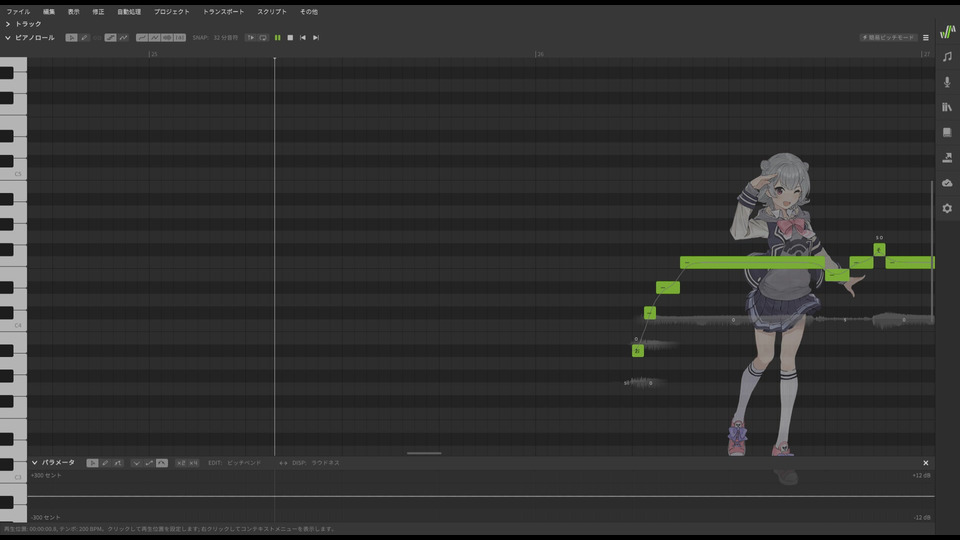The image size is (960, 540).
Task: Open the その他 menu
Action: coord(309,12)
